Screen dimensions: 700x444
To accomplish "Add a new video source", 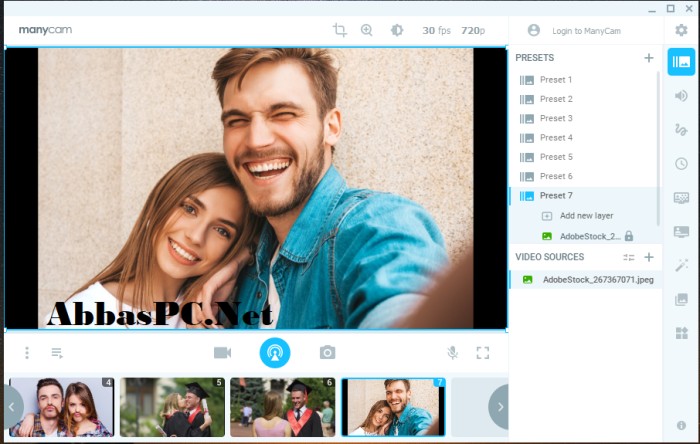I will point(649,257).
